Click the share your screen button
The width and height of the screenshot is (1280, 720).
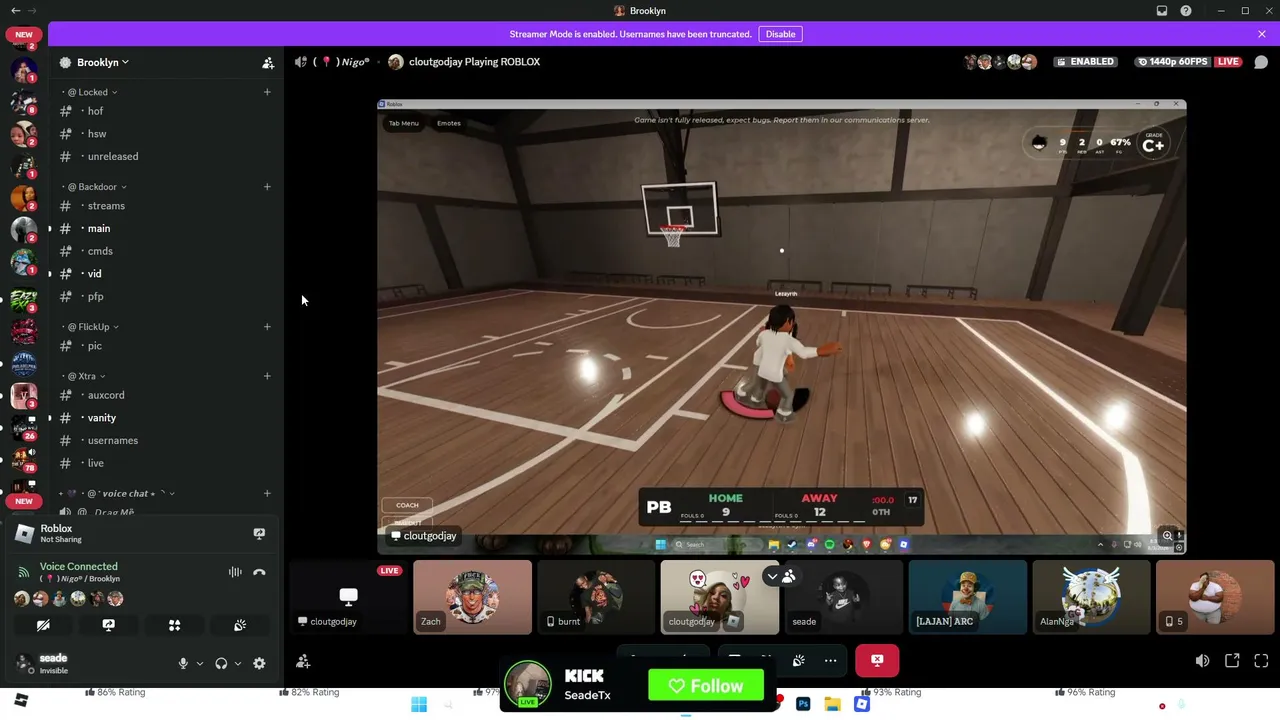point(109,625)
